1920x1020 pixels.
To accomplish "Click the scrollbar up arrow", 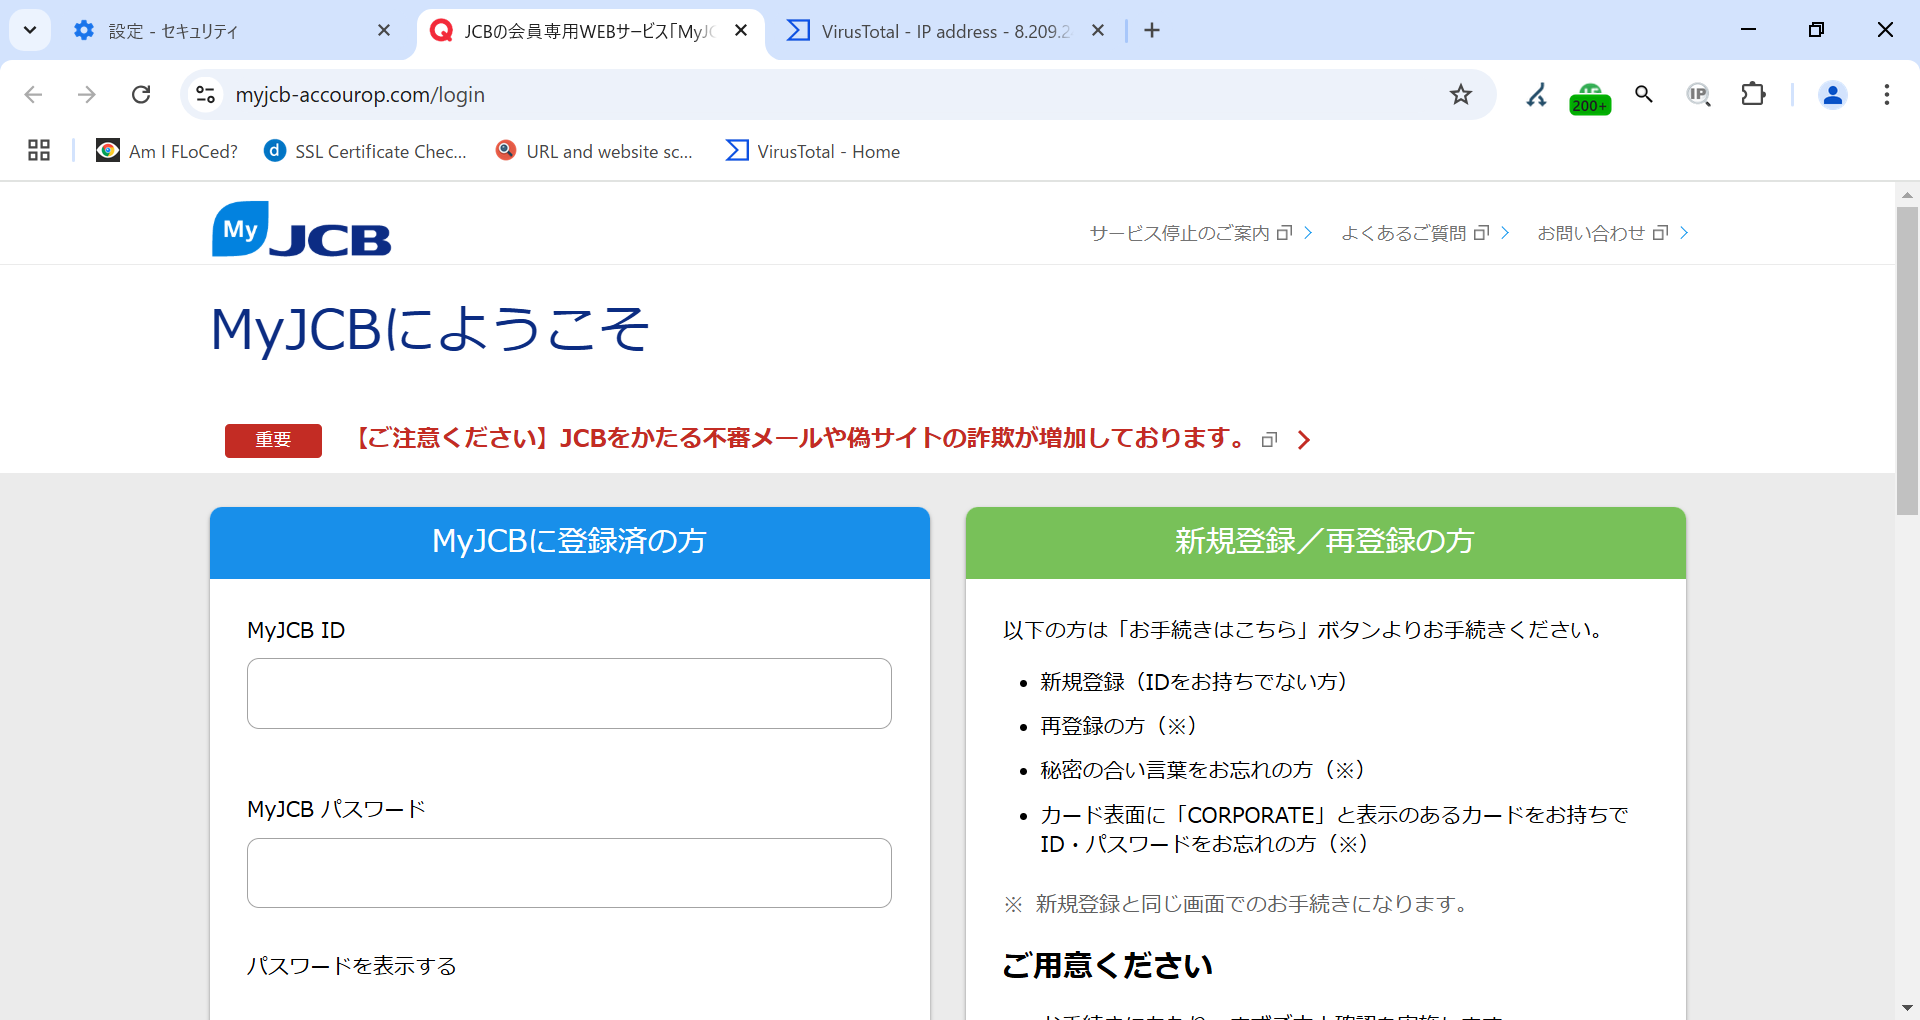I will [x=1907, y=195].
